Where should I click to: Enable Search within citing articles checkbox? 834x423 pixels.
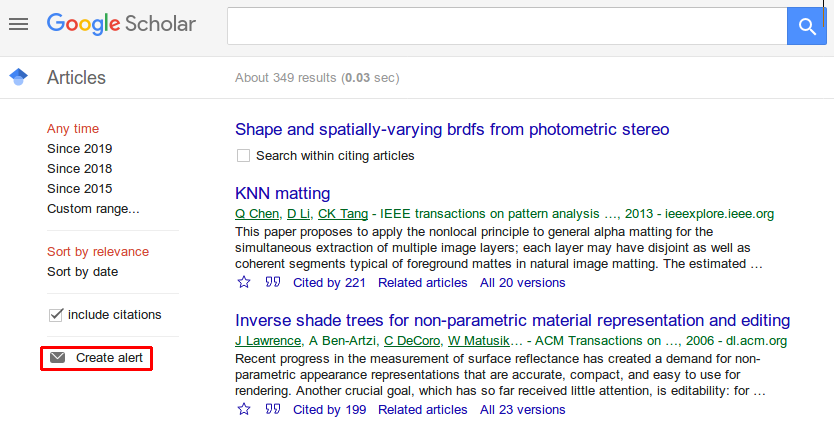243,156
